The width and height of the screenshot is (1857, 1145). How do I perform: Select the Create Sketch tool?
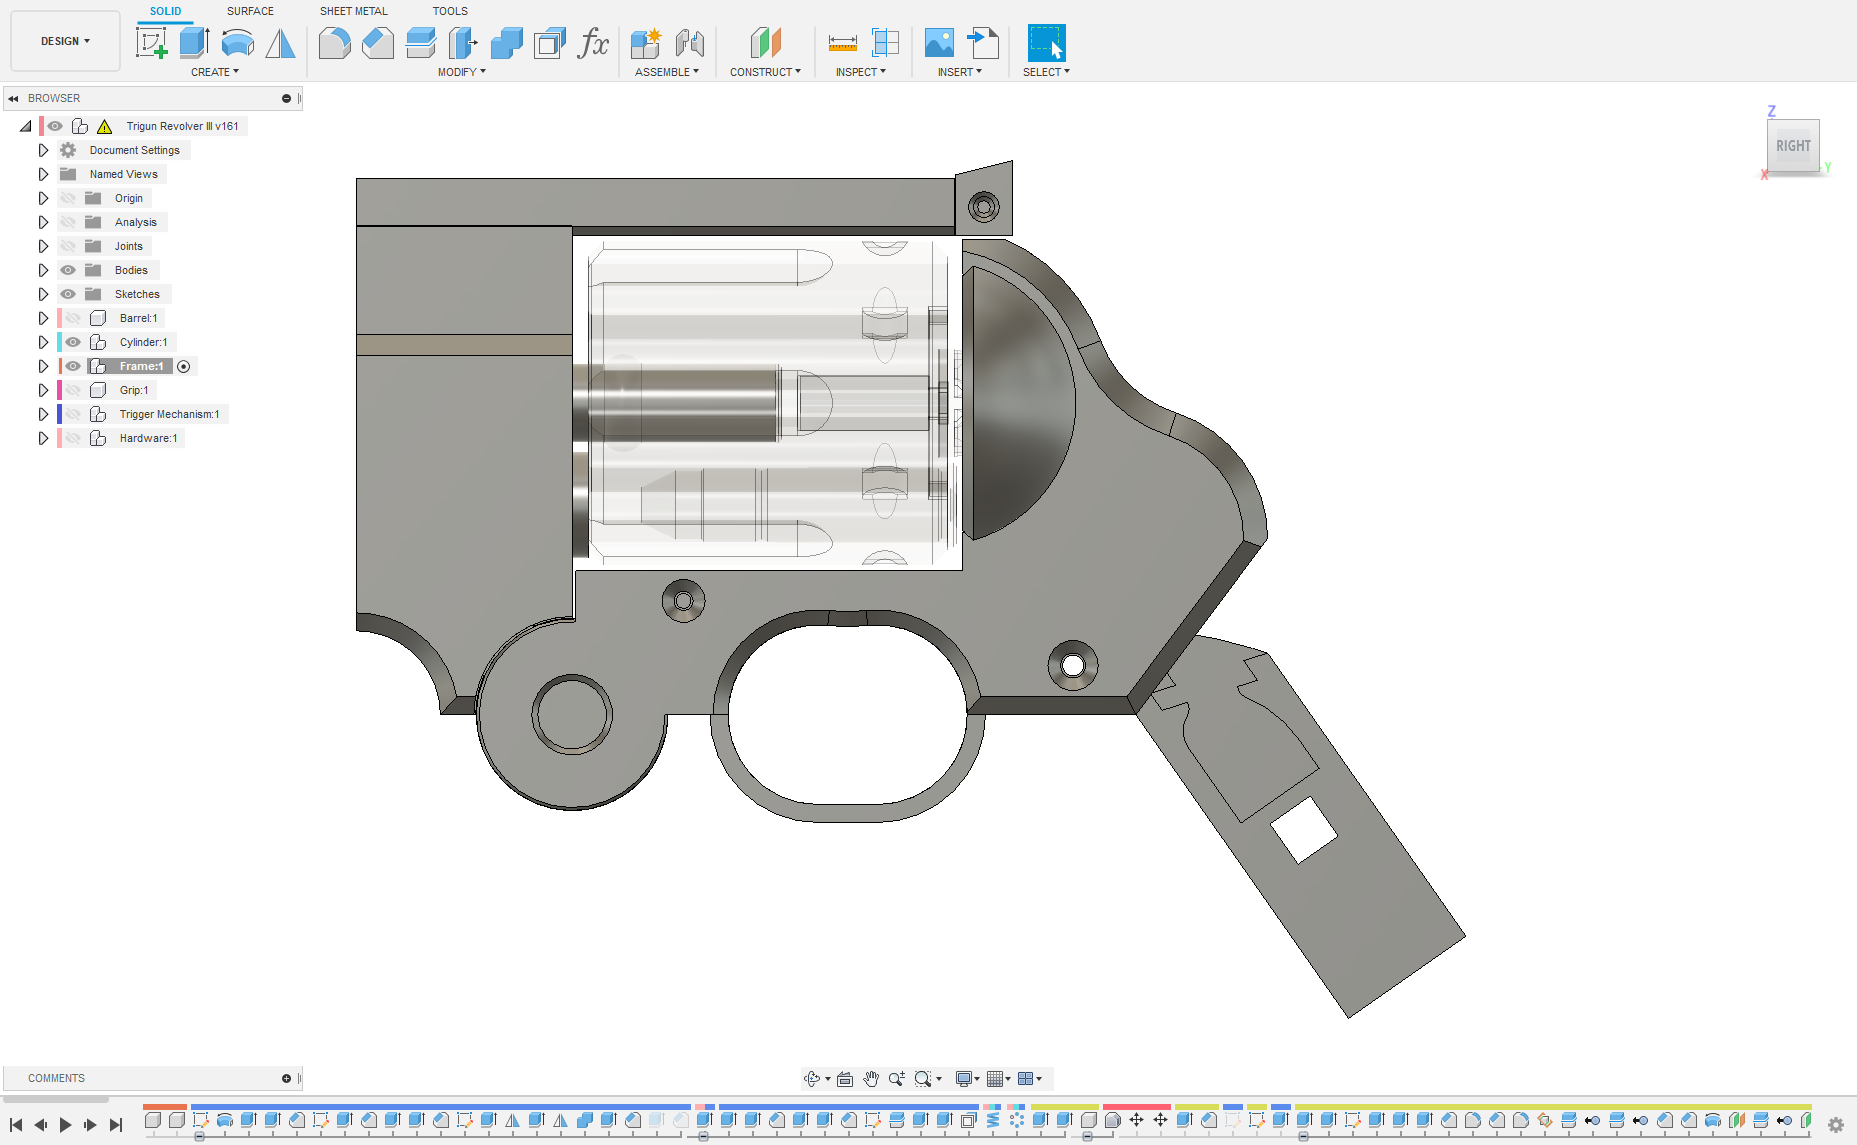click(151, 43)
